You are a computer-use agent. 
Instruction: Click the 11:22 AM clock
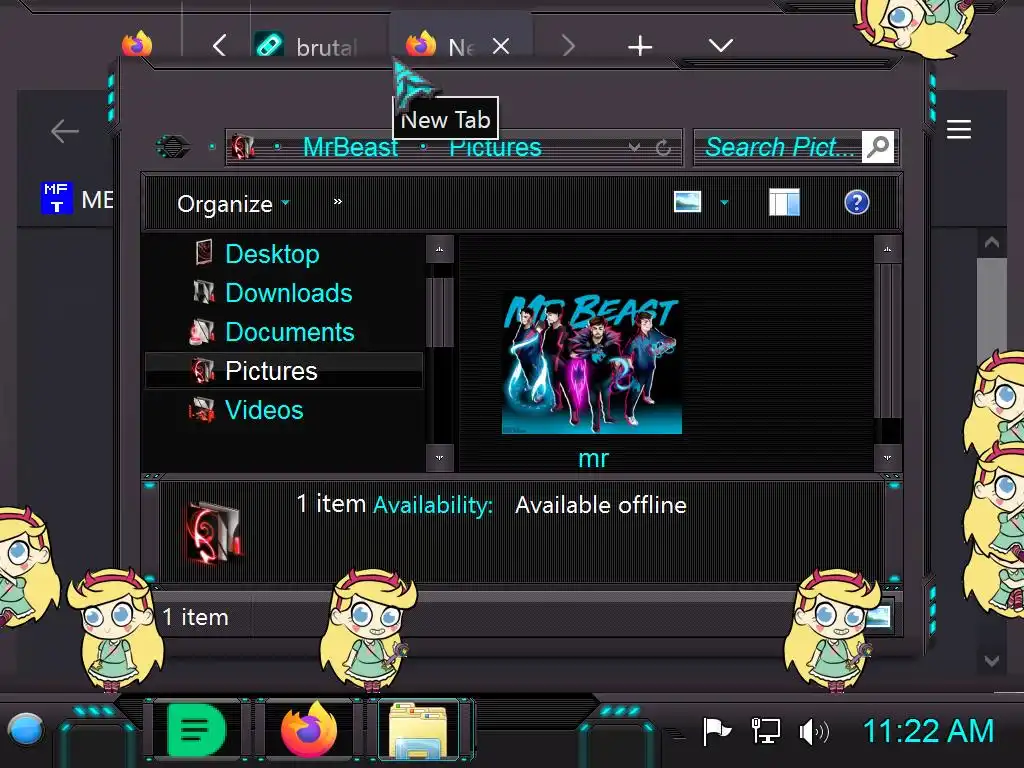click(x=928, y=731)
